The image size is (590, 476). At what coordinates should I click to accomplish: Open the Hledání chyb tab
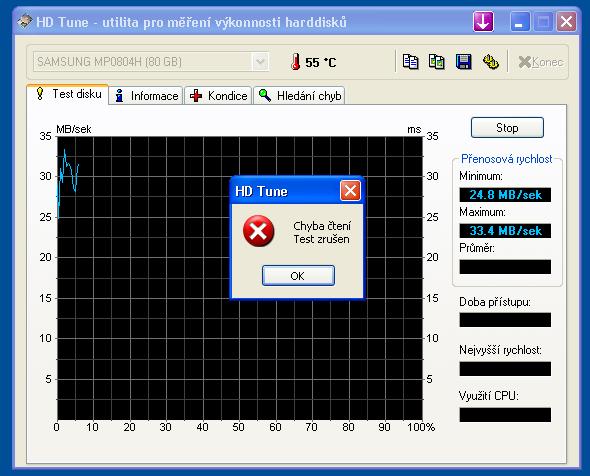click(300, 96)
